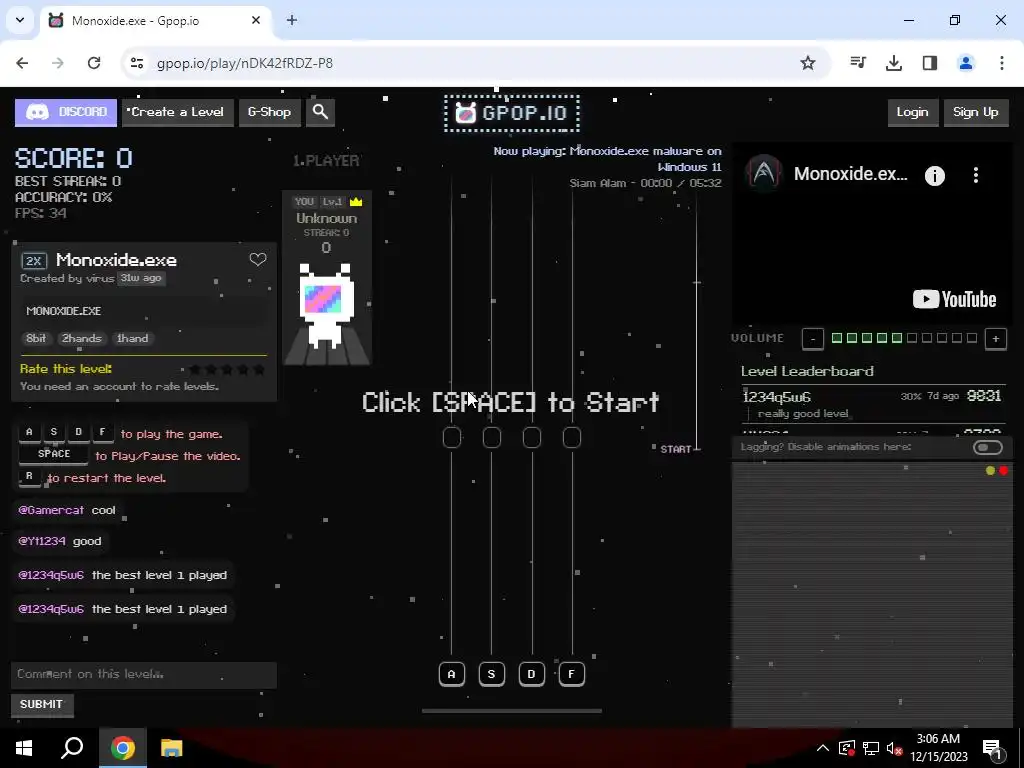Open the media control icon in Chrome toolbar
The width and height of the screenshot is (1024, 768).
[x=858, y=63]
